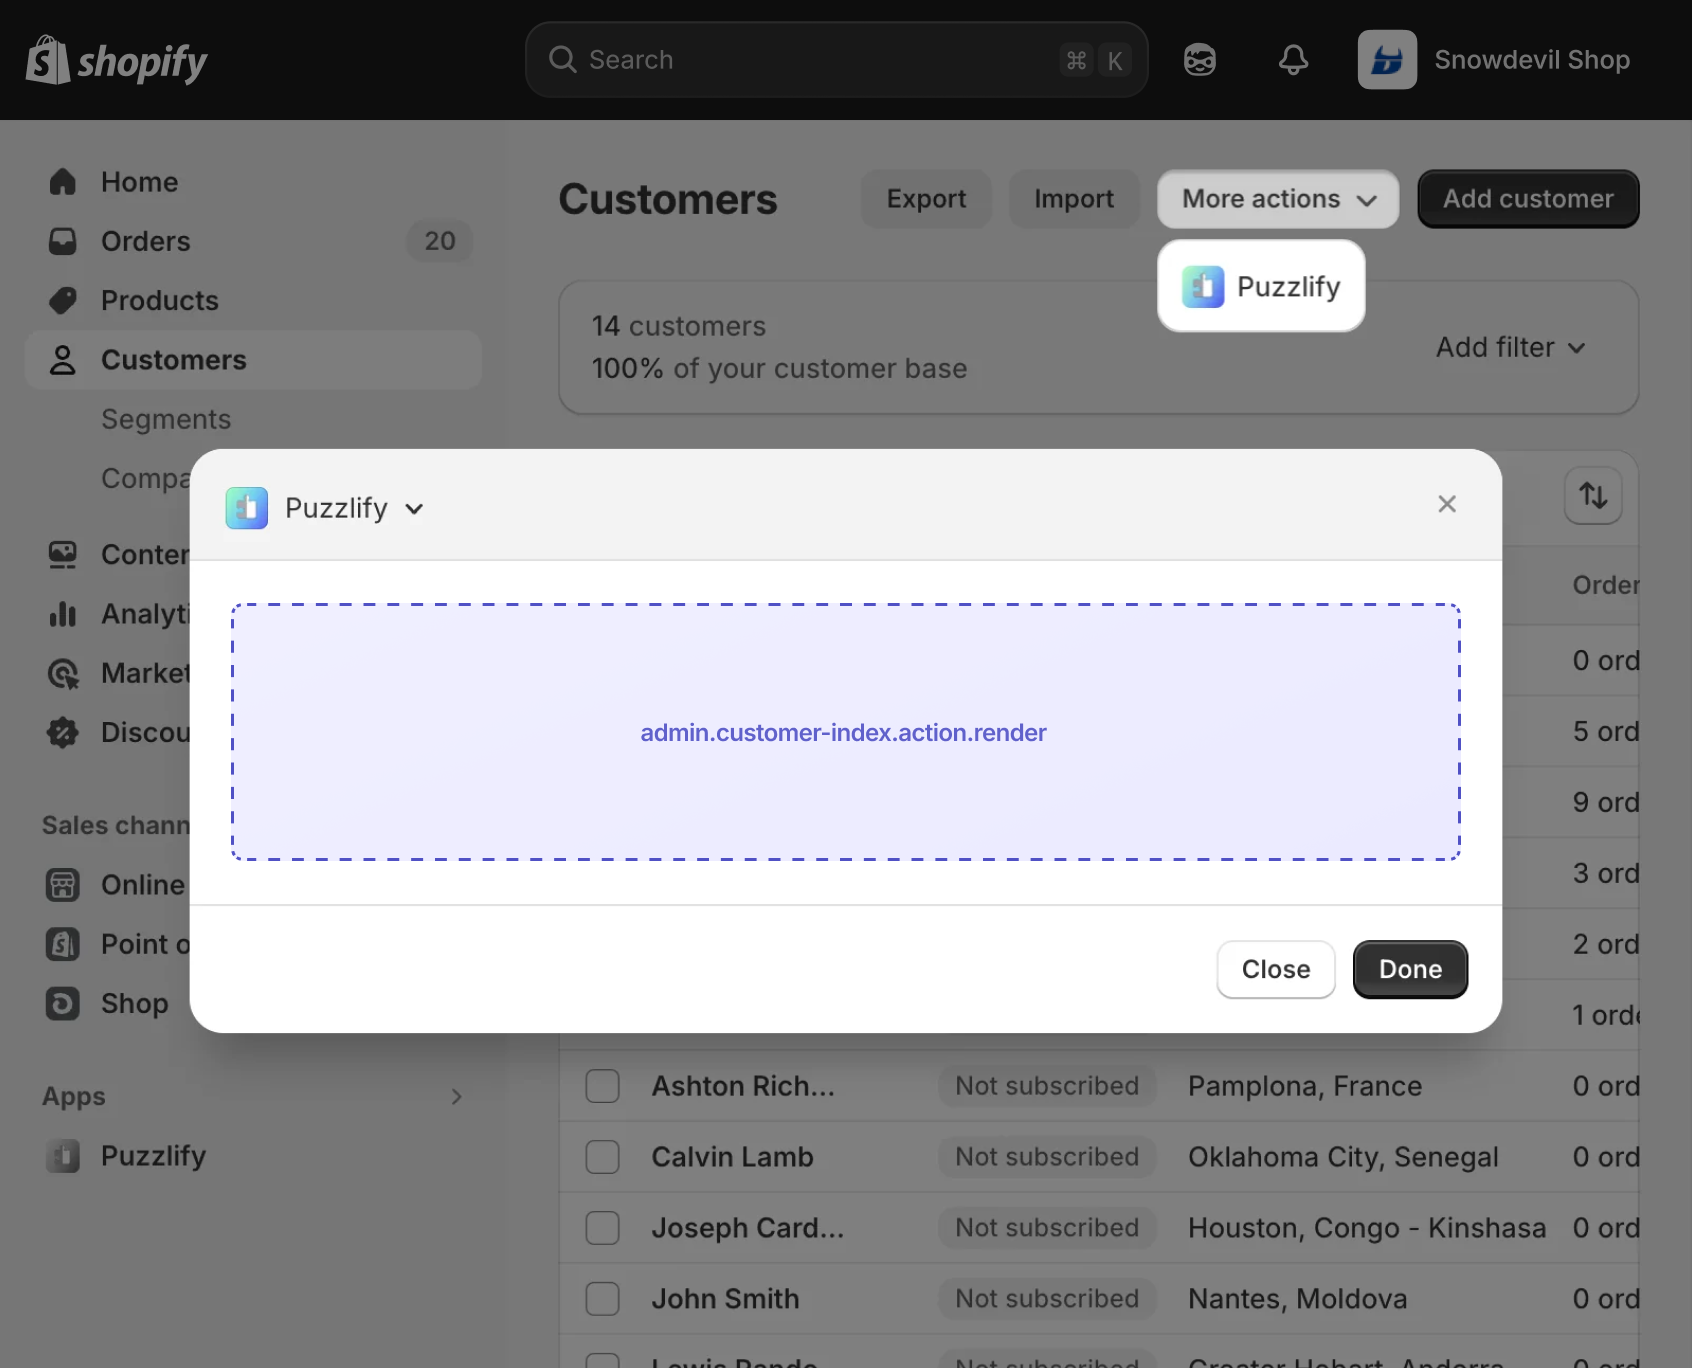Open Customers in sidebar
The image size is (1692, 1368).
point(253,360)
